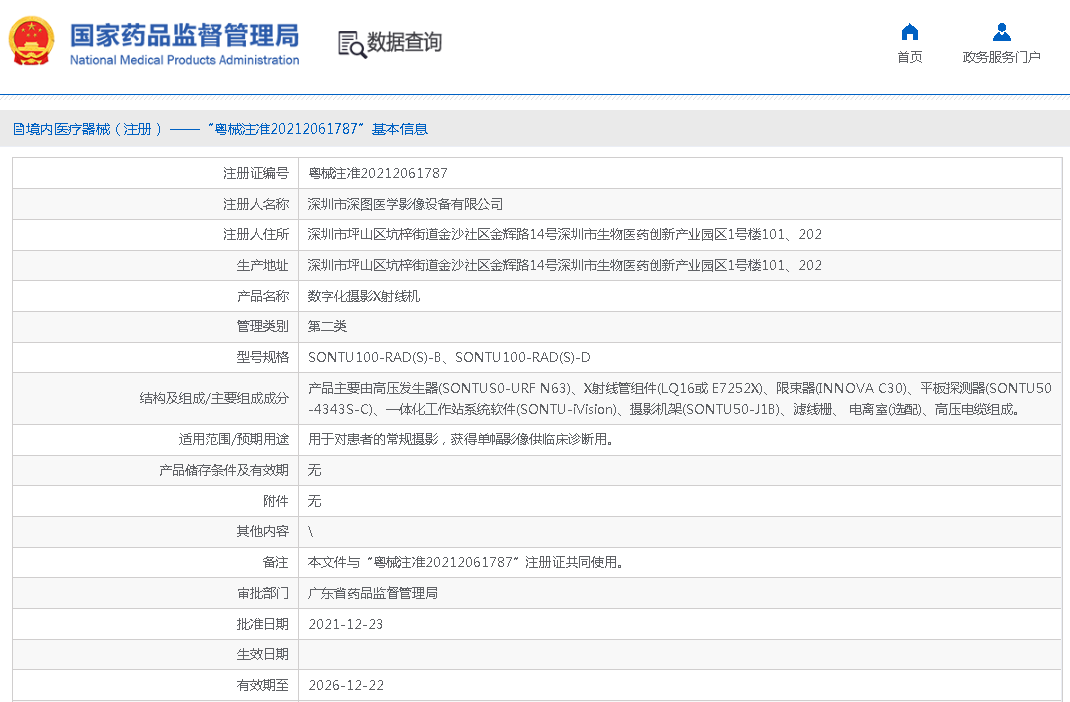
Task: Click the 境内医疗器械（注册）breadcrumb heading
Action: point(88,129)
